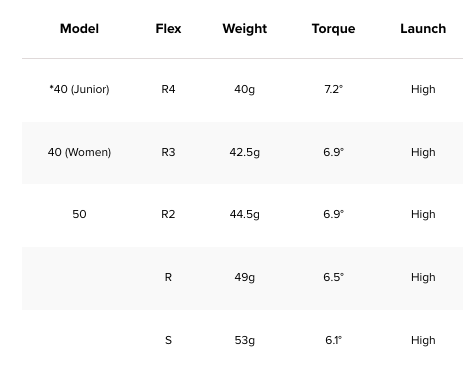Click the Flex column header
Screen dimensions: 463x374
click(x=168, y=29)
